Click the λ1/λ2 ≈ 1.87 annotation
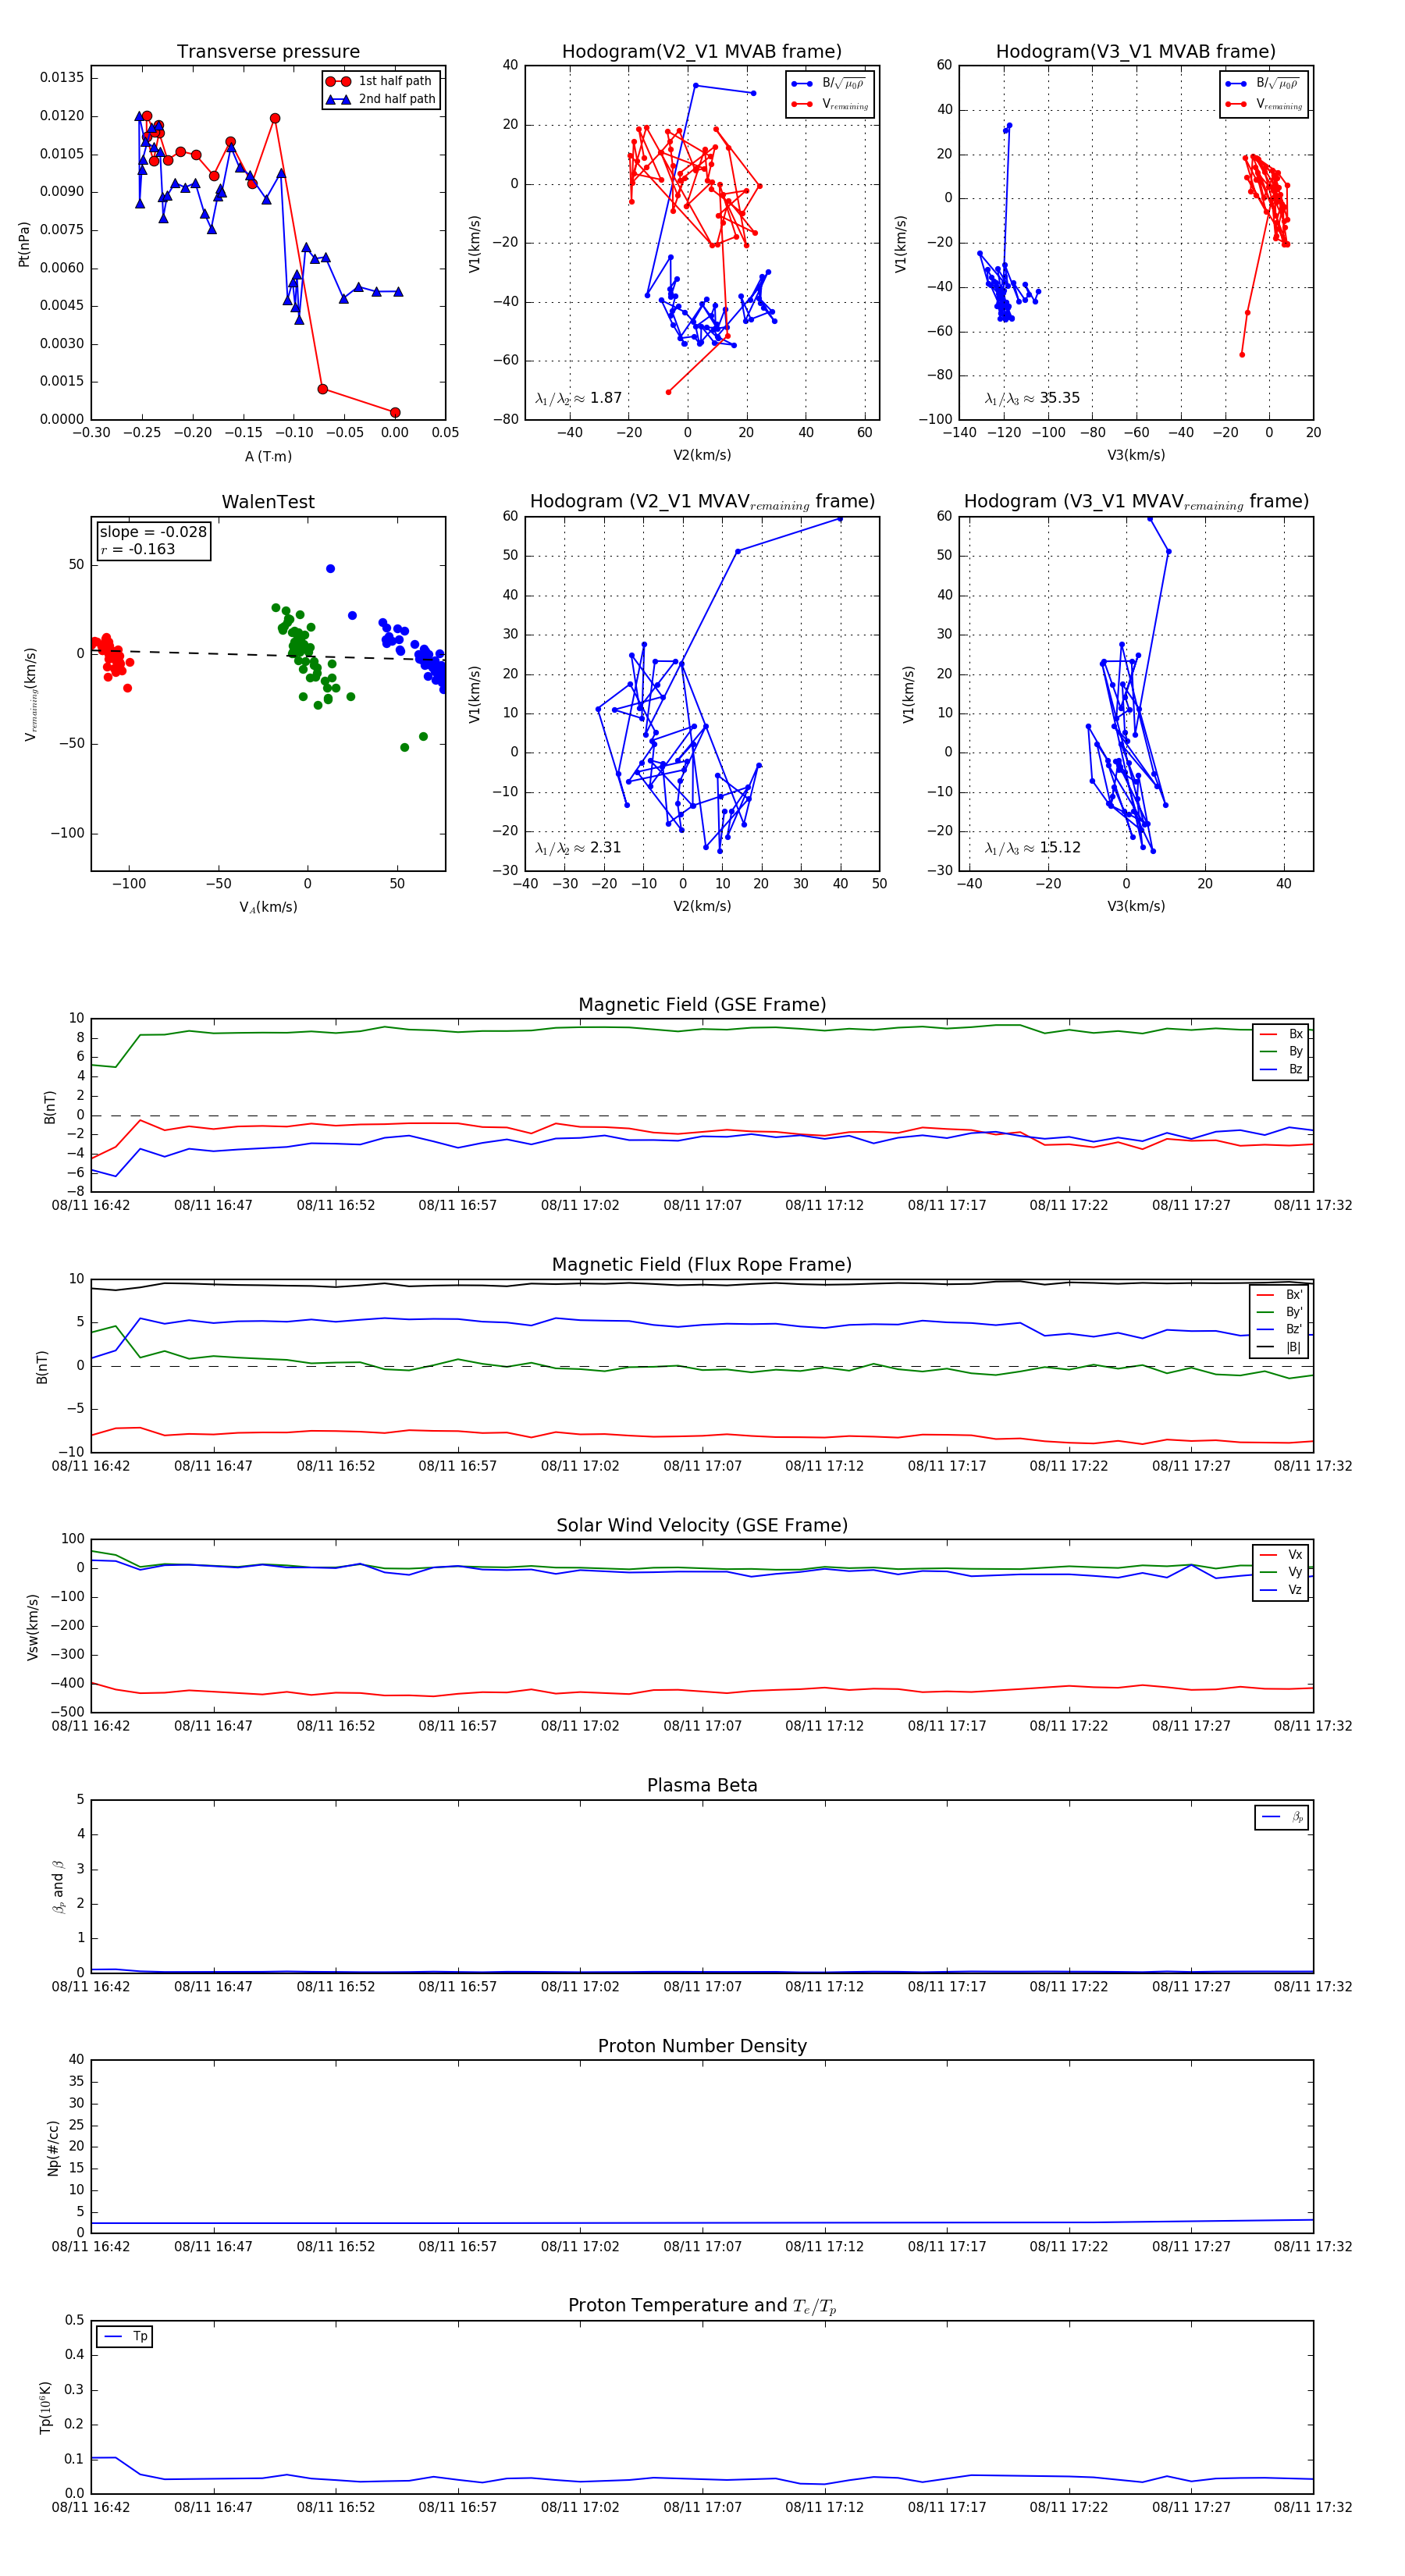The height and width of the screenshot is (2576, 1405). [579, 398]
